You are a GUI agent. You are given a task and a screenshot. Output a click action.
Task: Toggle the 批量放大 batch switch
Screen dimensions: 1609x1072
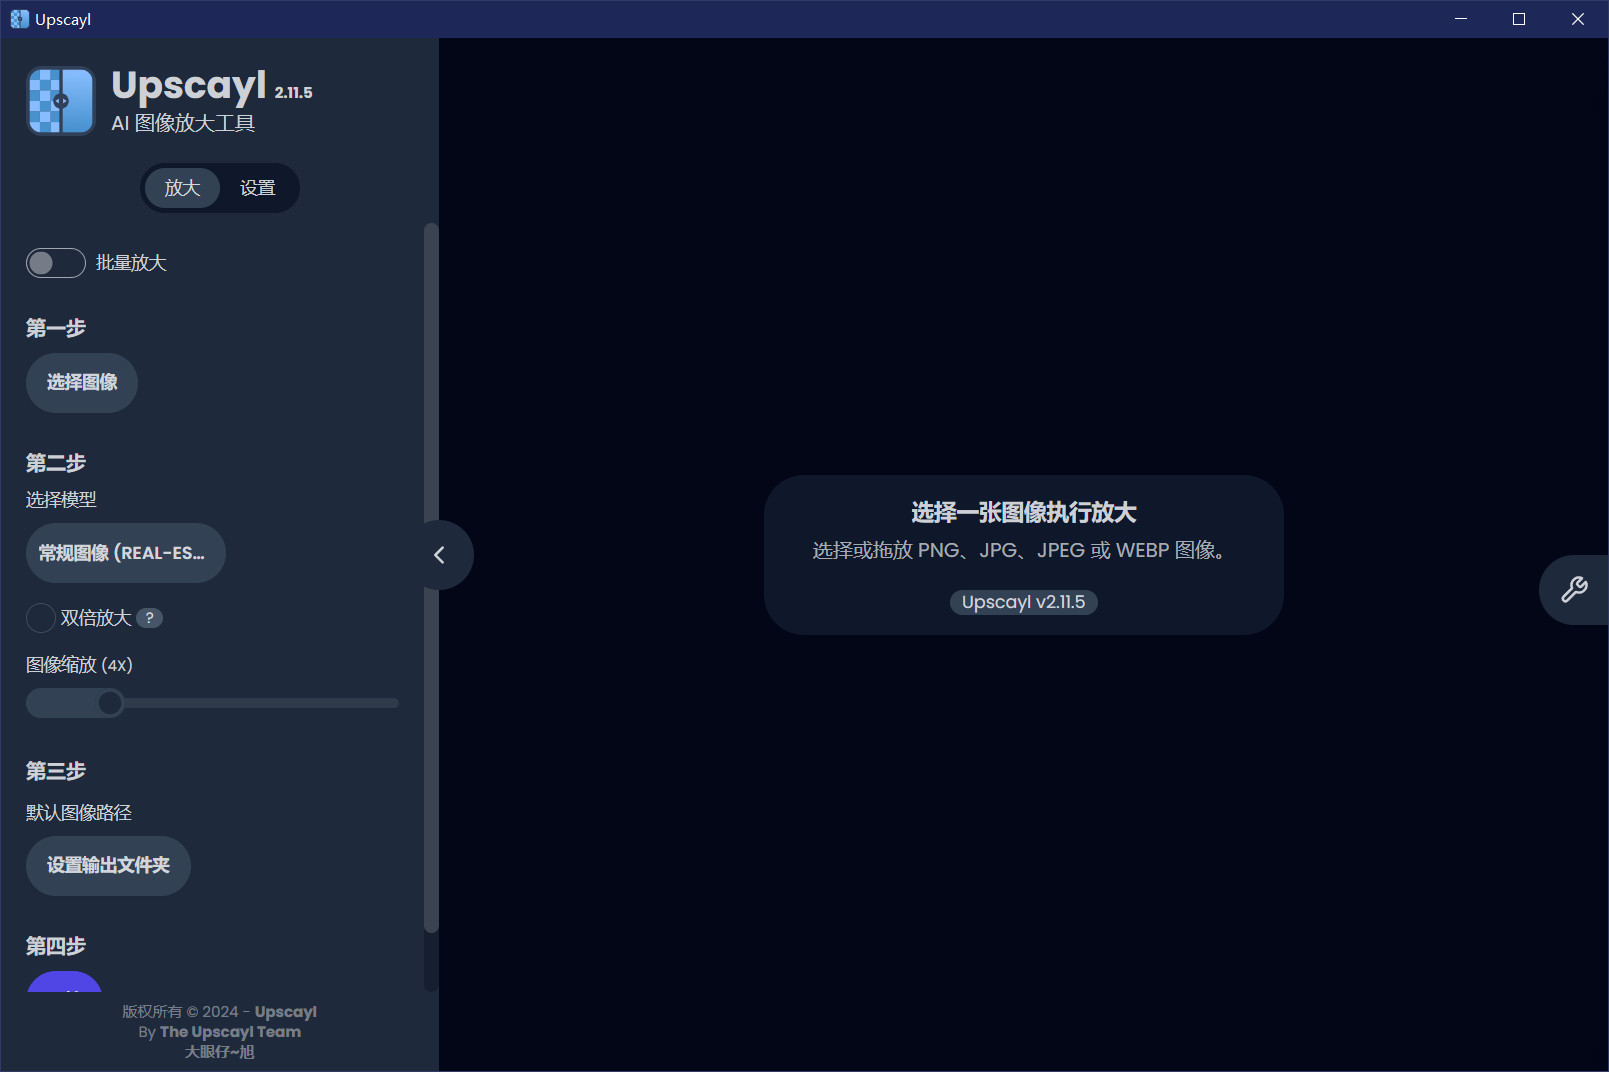point(56,263)
